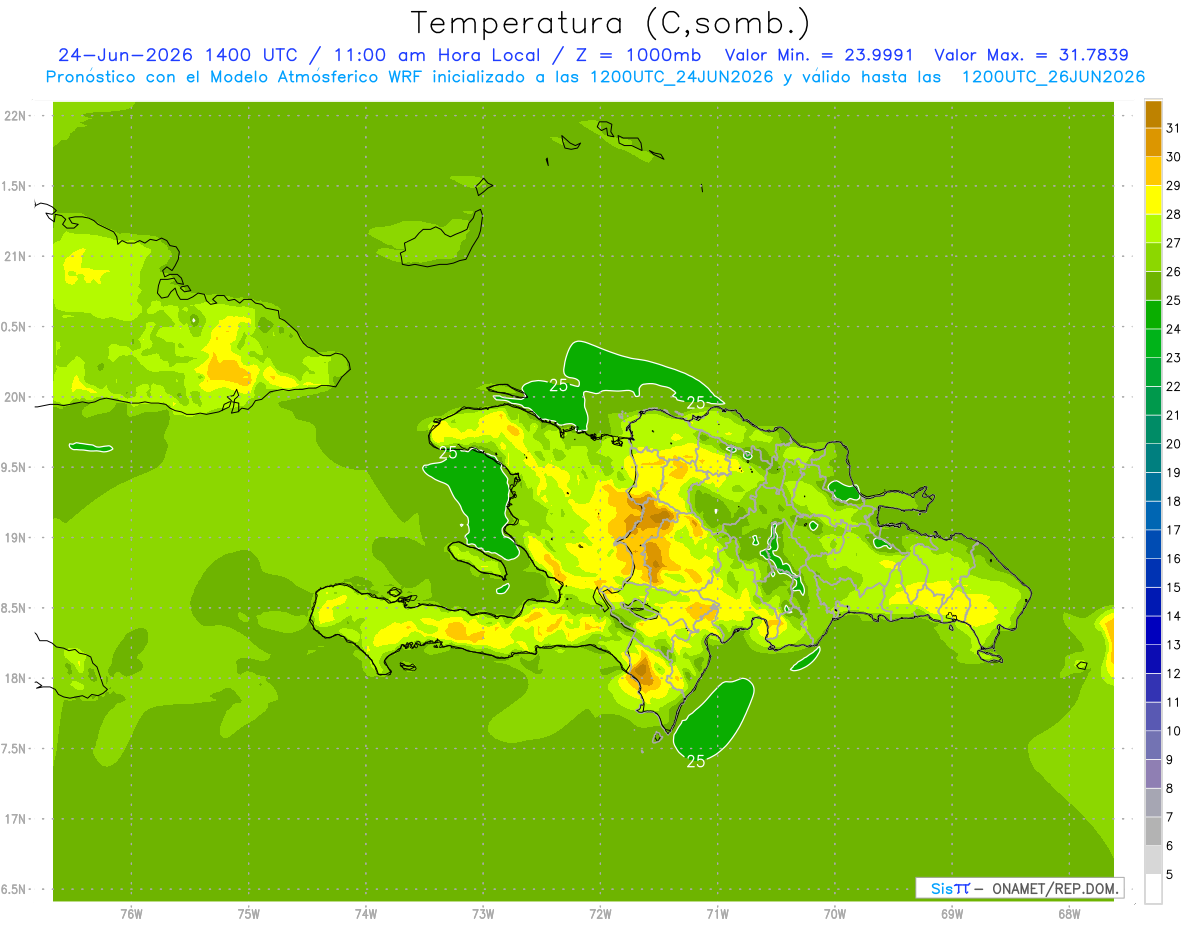
Task: Click the colorbar label "22"
Action: coord(1174,387)
